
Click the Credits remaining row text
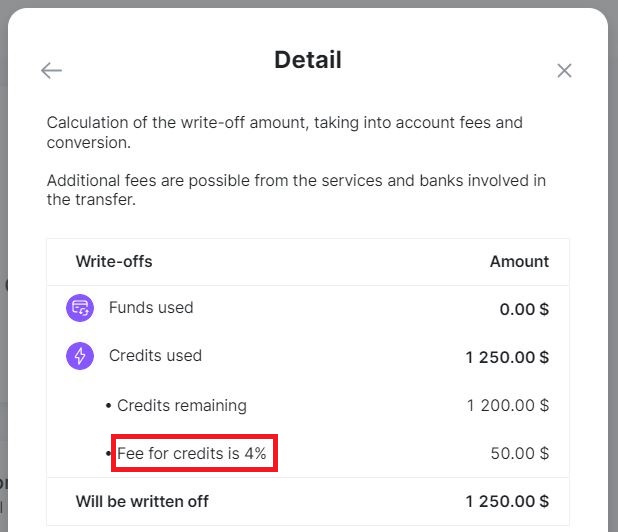click(x=182, y=406)
